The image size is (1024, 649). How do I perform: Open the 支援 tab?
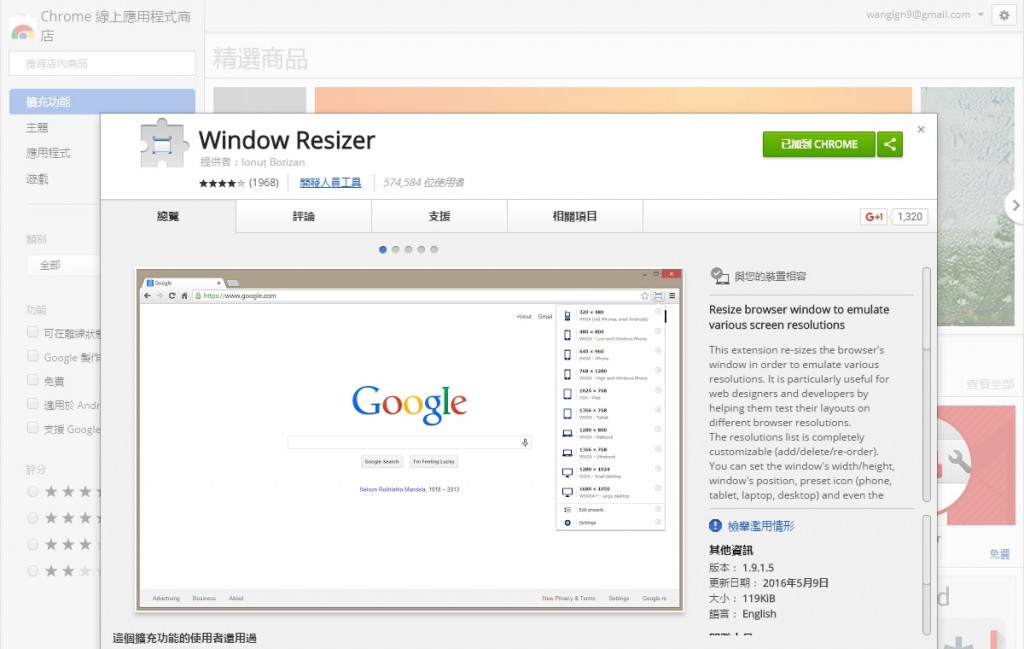tap(440, 216)
